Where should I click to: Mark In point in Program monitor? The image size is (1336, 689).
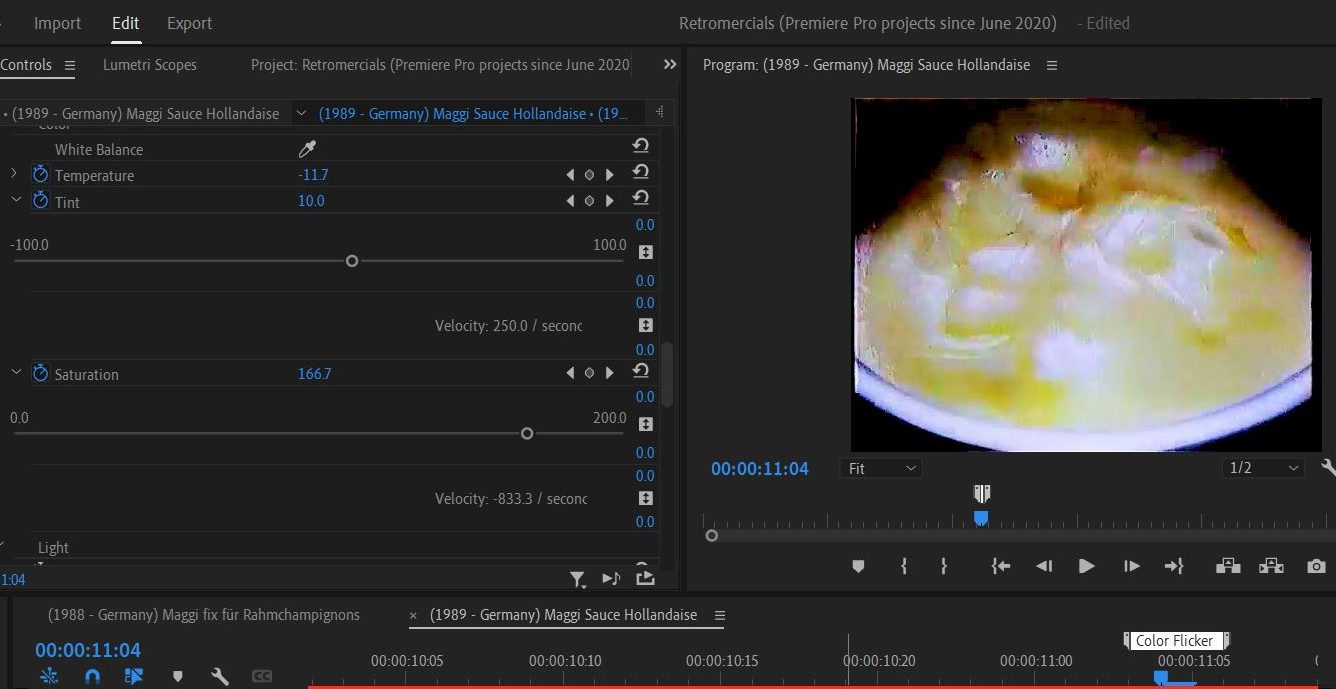tap(904, 566)
